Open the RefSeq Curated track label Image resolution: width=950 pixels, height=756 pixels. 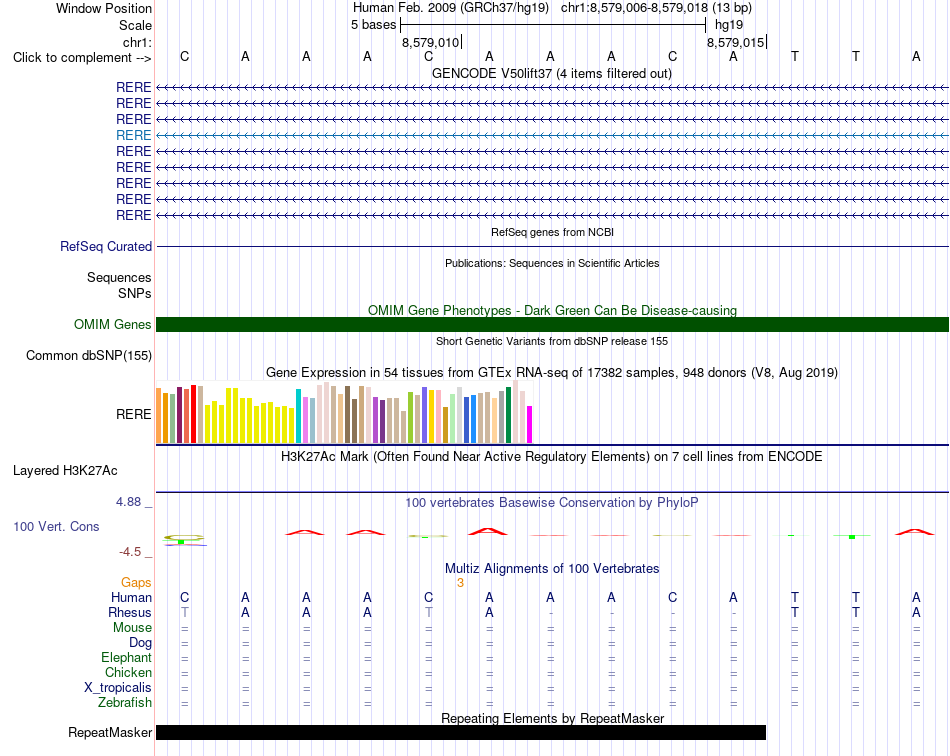105,247
